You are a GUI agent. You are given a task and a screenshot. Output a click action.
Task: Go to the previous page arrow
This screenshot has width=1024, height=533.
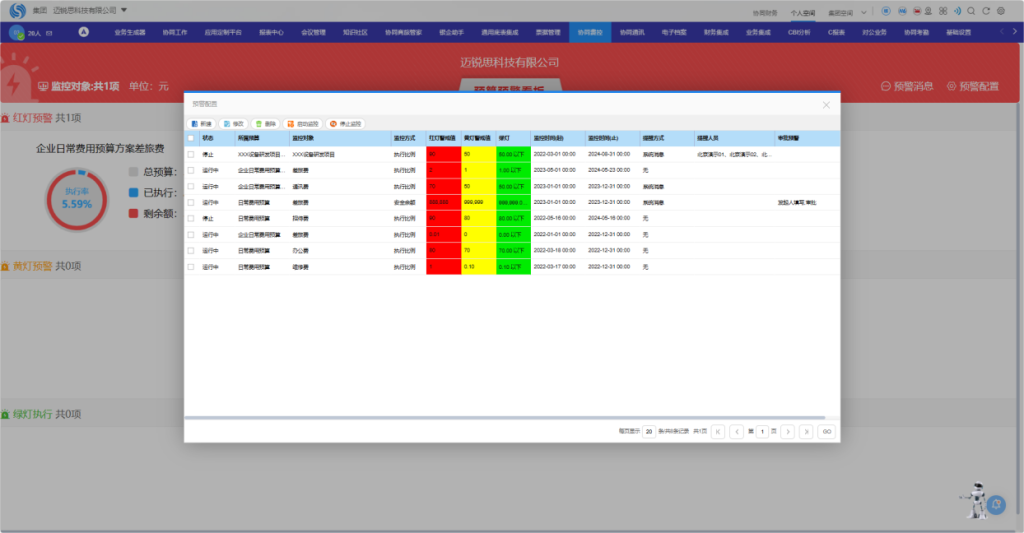(x=736, y=431)
